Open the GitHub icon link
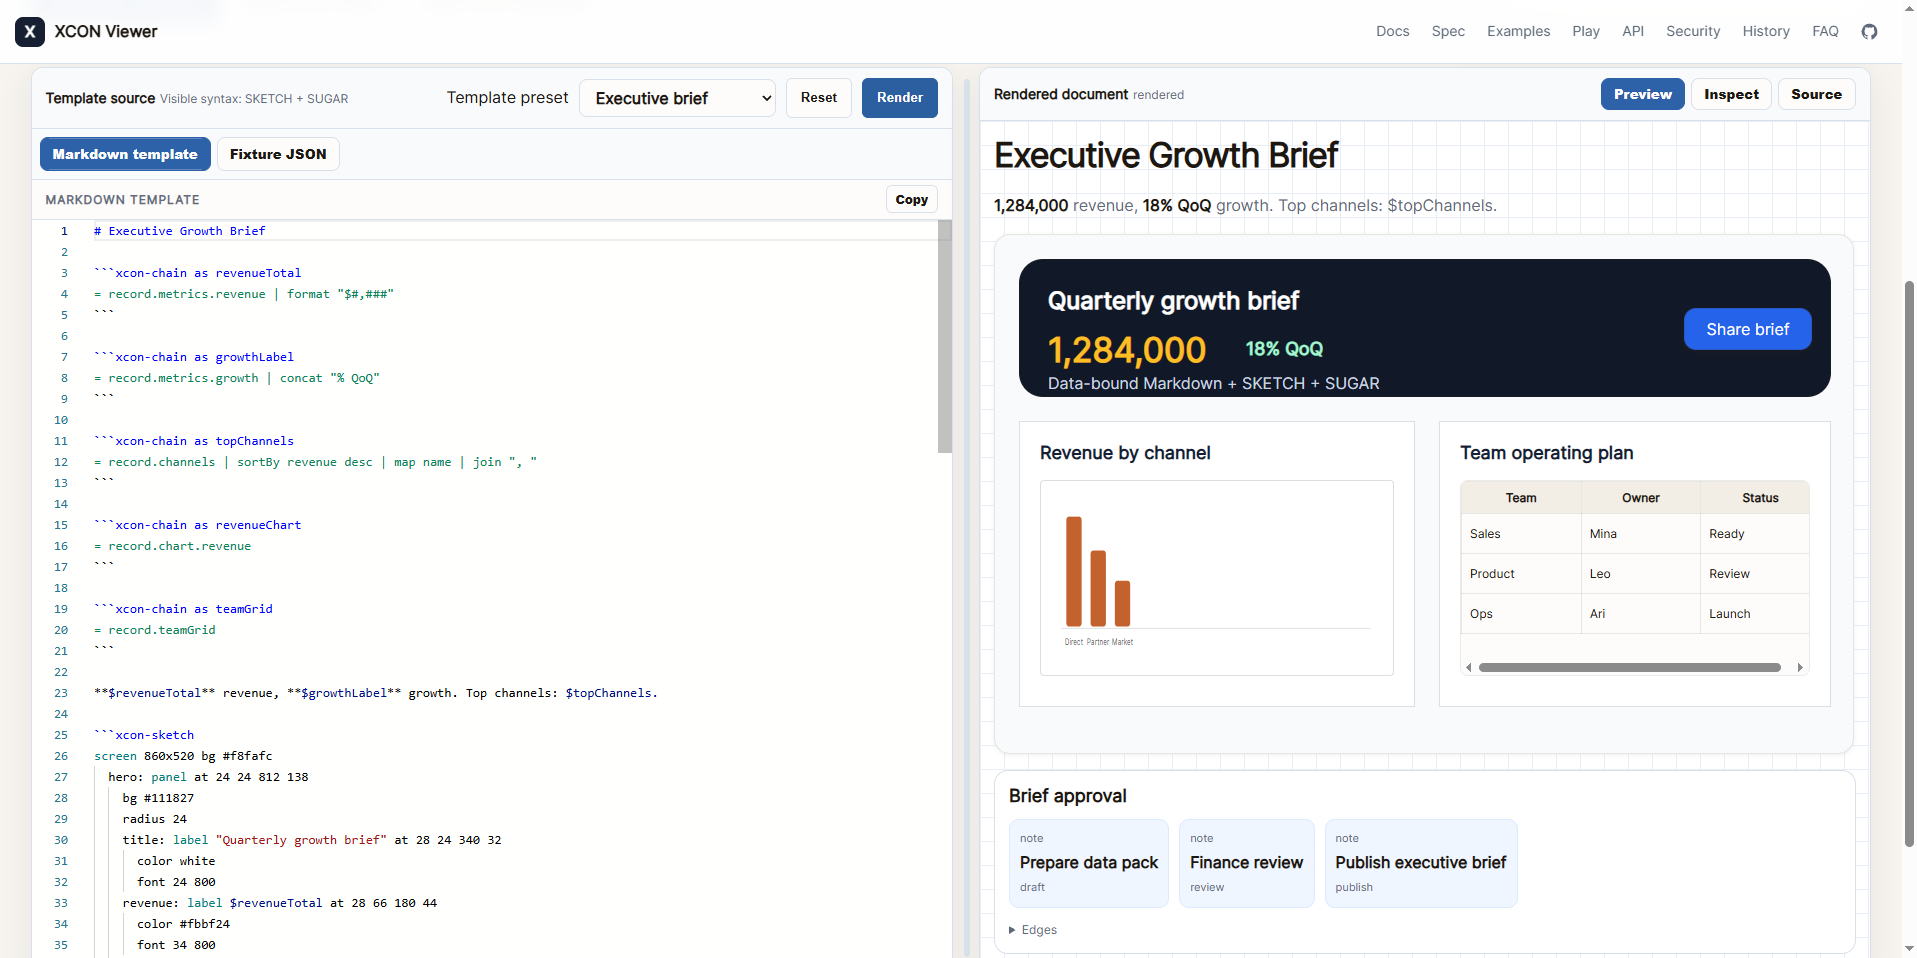 [x=1869, y=32]
